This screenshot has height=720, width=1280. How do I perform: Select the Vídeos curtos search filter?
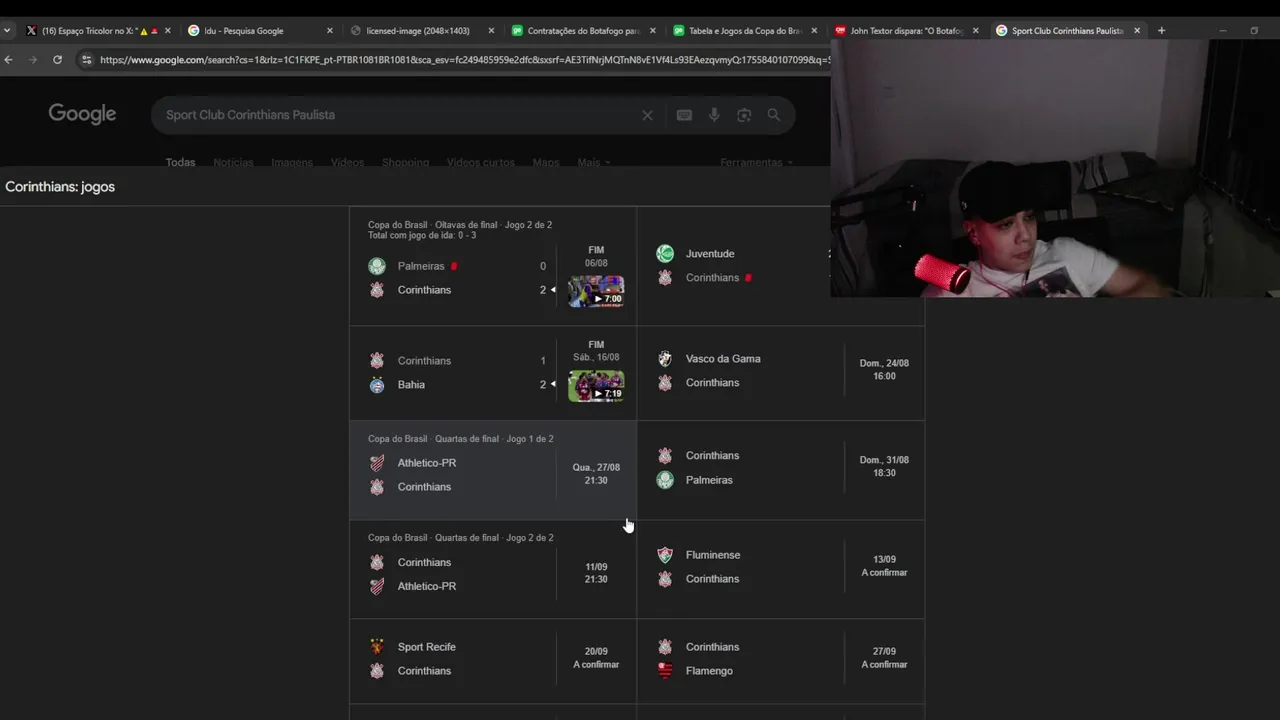point(480,162)
